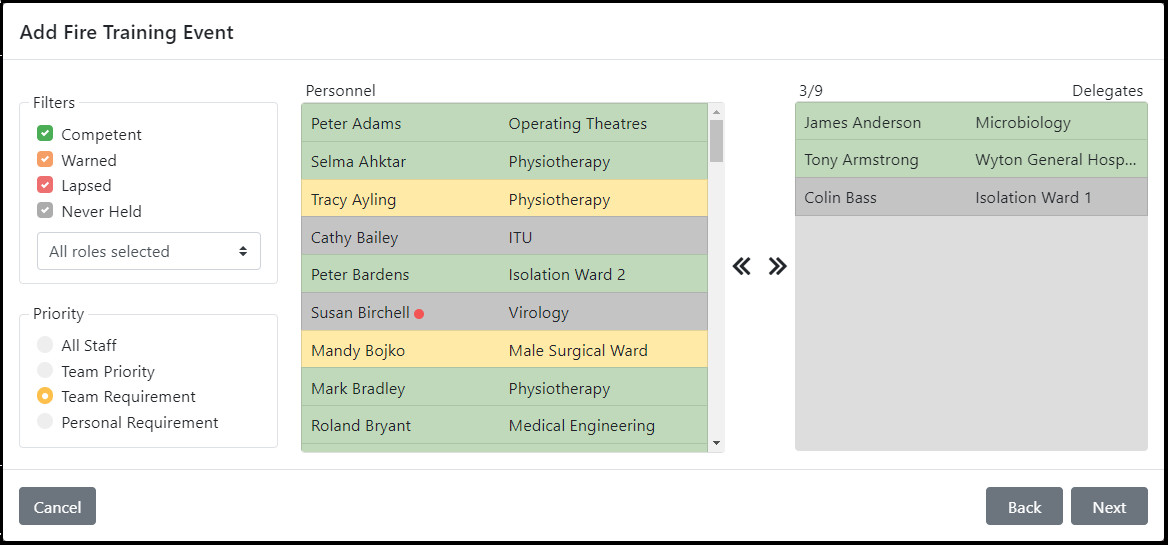Select delegate Colin Bass

tap(971, 198)
